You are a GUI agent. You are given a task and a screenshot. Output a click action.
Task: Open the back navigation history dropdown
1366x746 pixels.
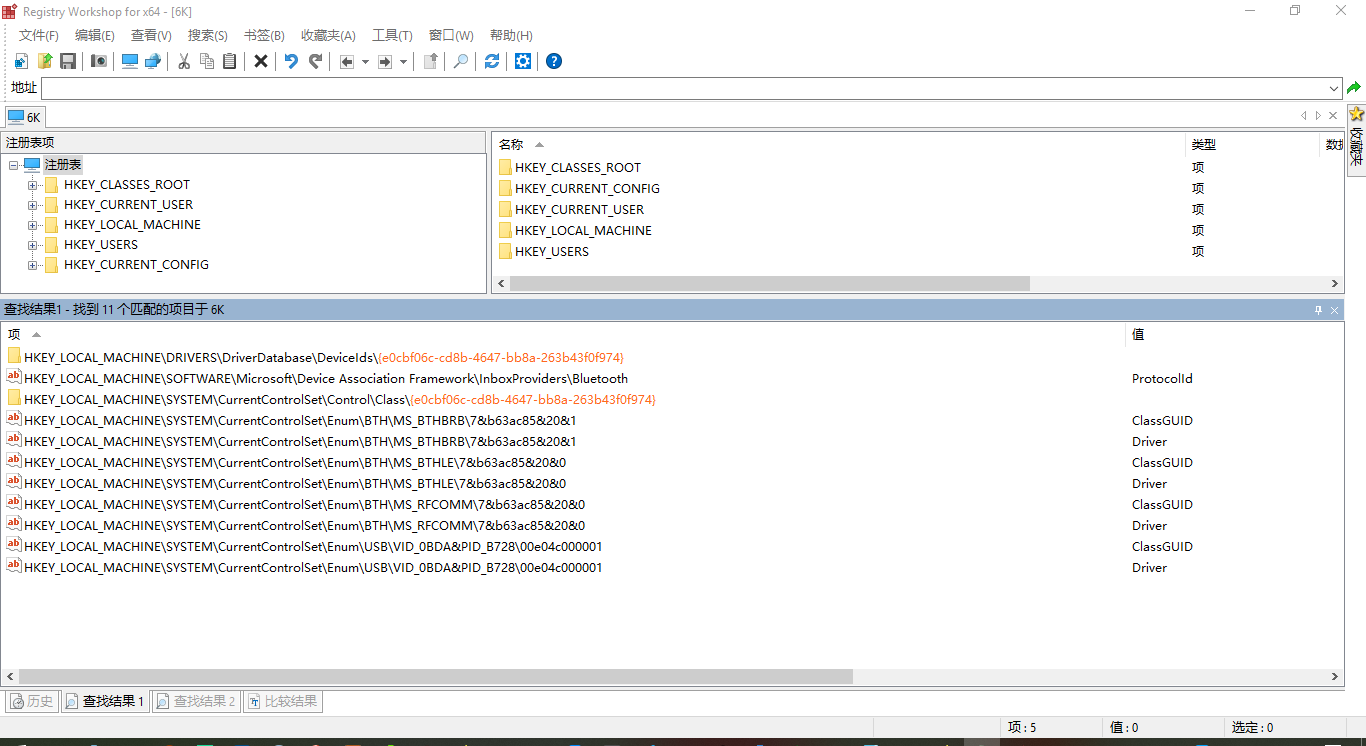click(365, 62)
